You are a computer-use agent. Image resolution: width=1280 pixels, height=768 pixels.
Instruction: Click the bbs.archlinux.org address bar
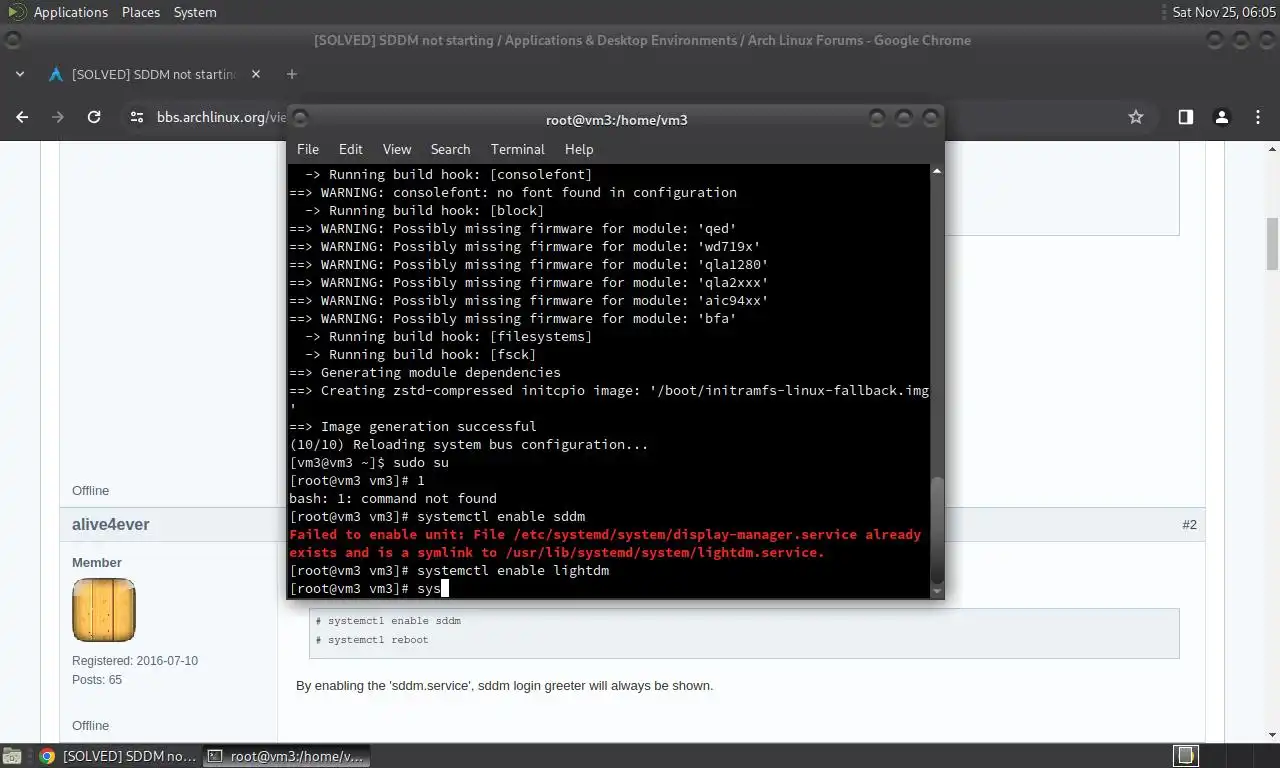(x=222, y=117)
